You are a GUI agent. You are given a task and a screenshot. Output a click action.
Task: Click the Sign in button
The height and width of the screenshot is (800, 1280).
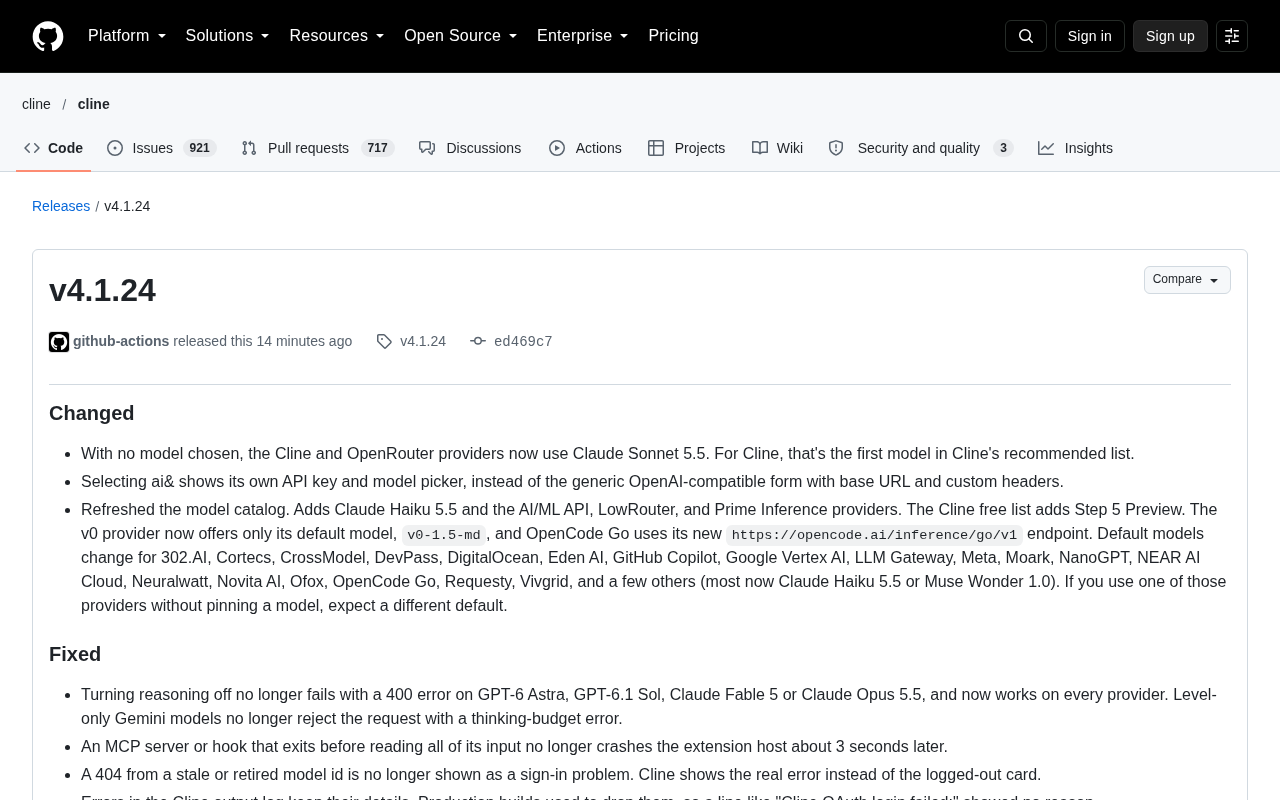(1090, 36)
